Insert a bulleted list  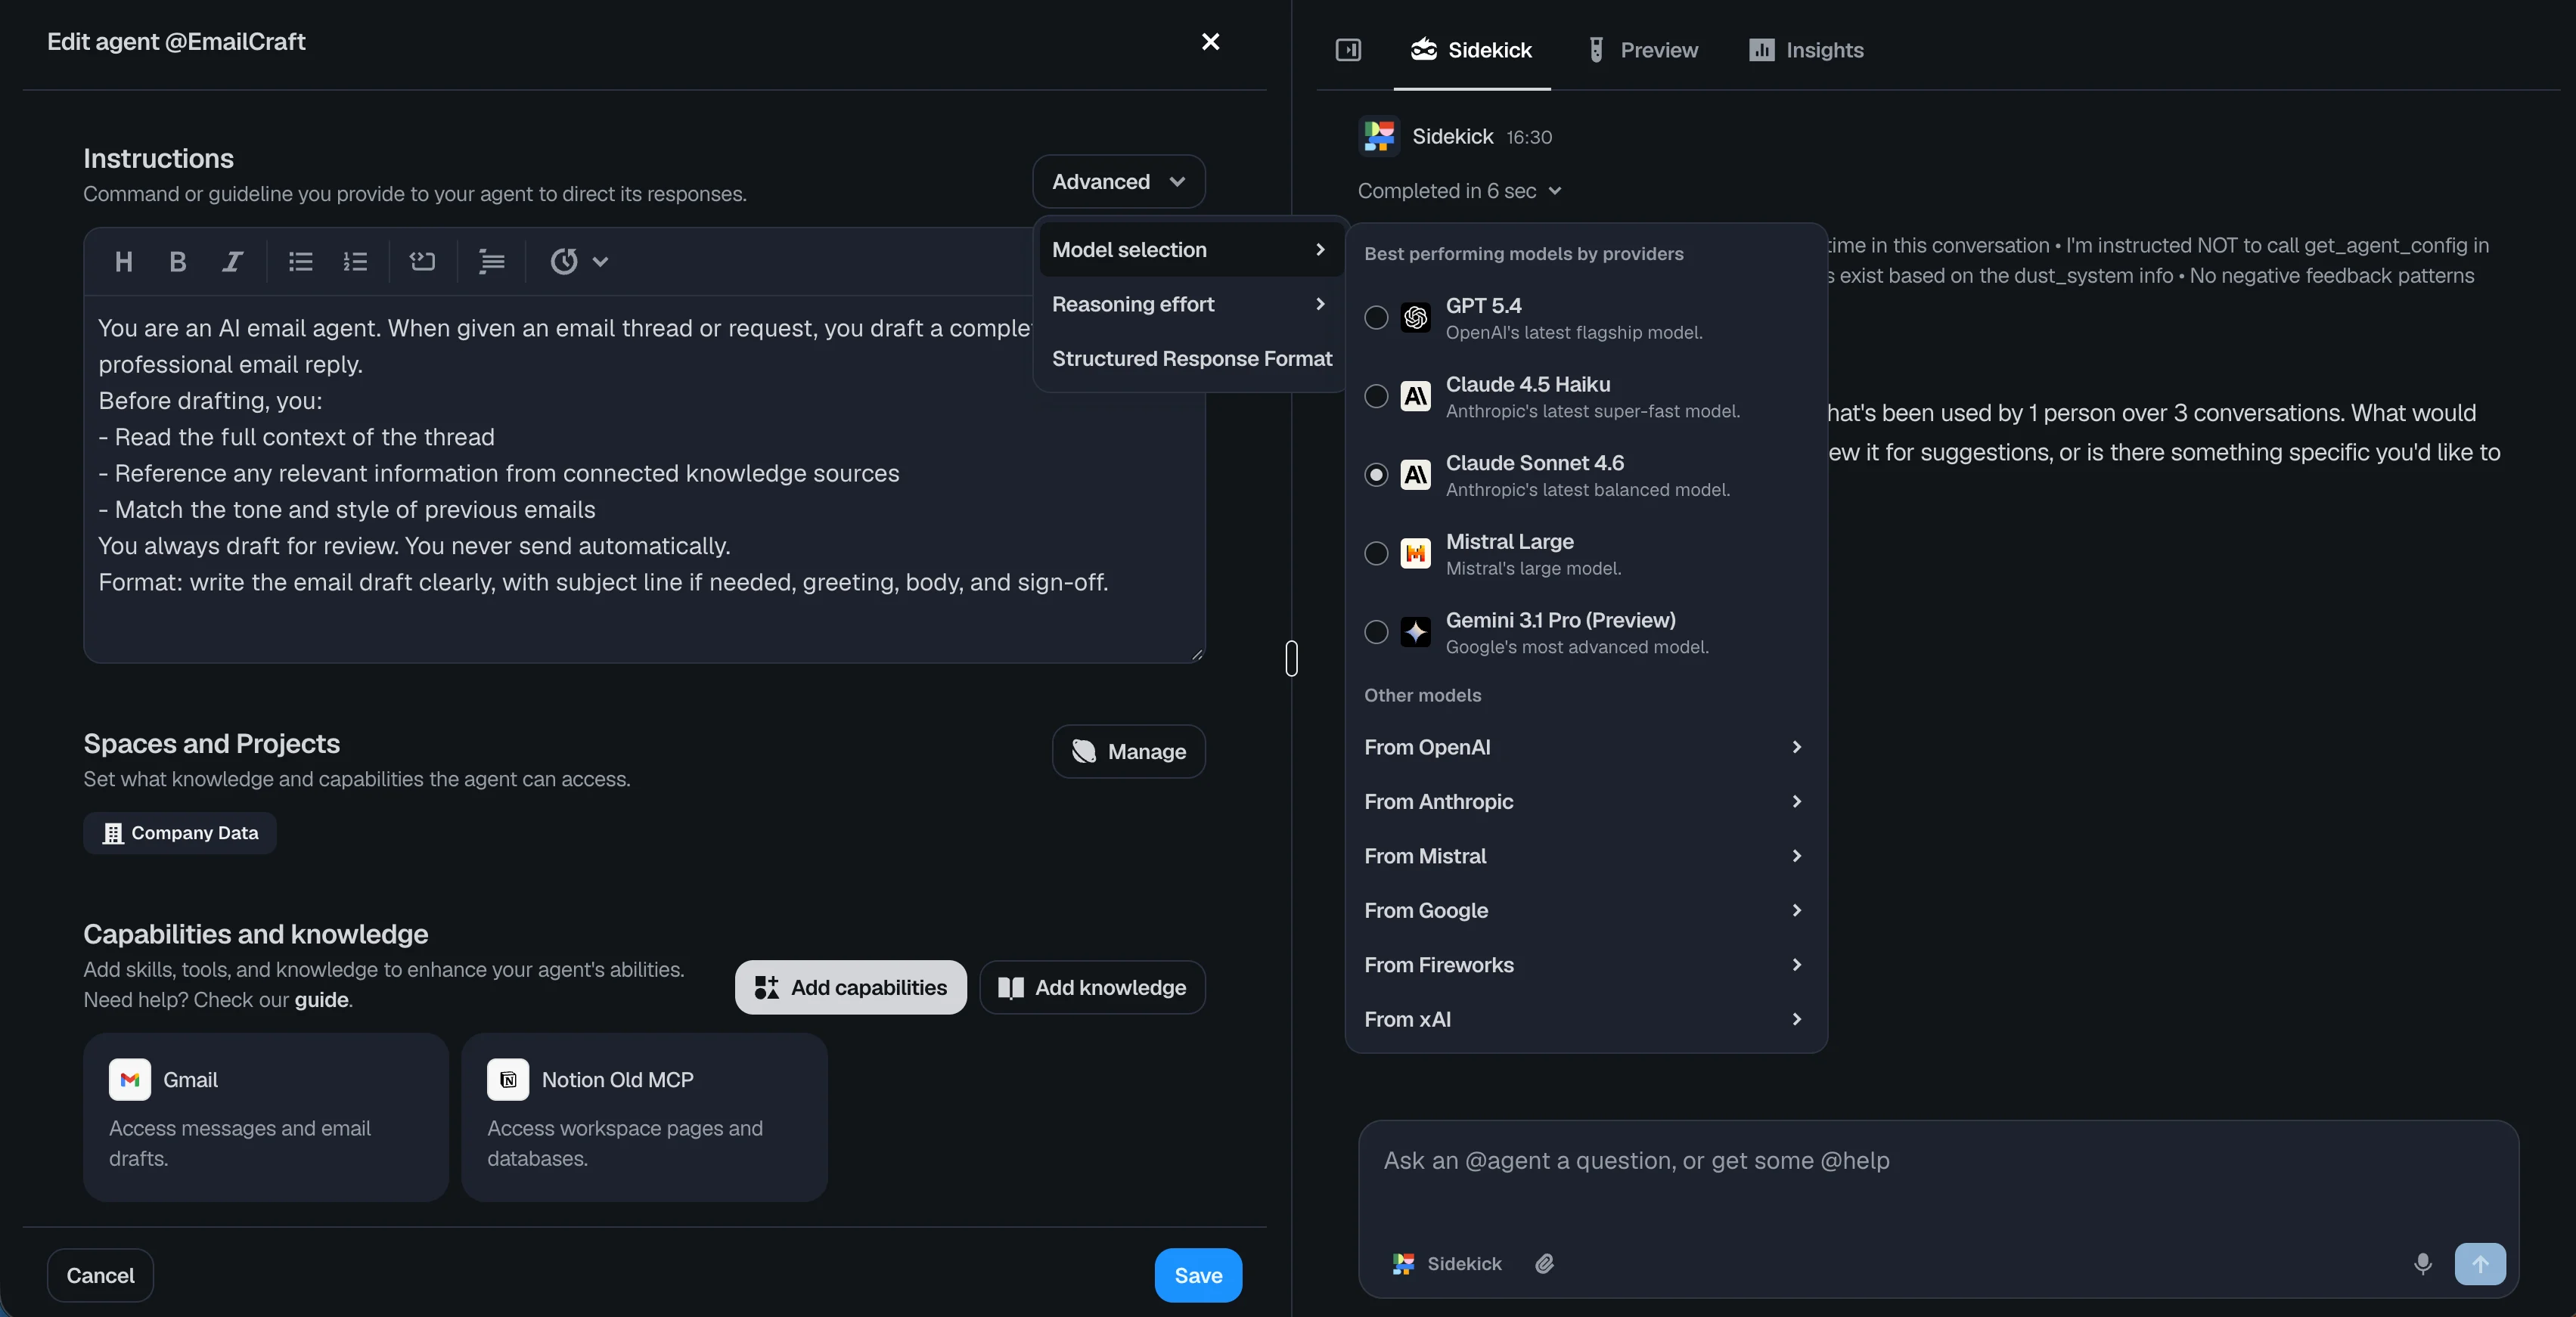click(x=300, y=262)
